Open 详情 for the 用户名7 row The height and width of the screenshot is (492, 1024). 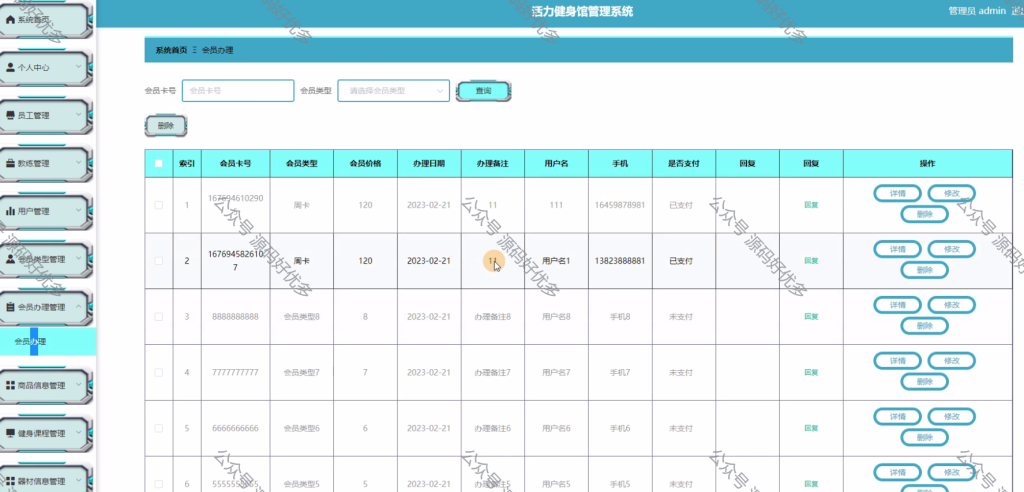[898, 361]
